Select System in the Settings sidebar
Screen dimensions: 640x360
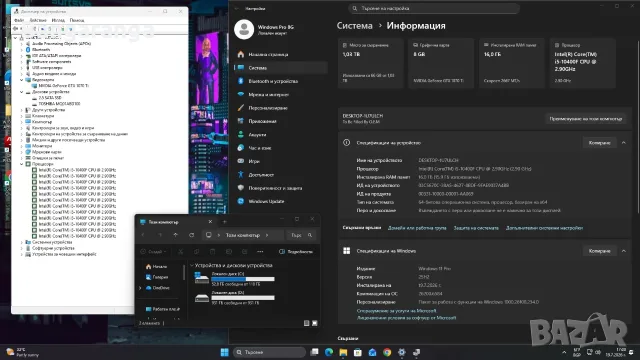pos(281,68)
